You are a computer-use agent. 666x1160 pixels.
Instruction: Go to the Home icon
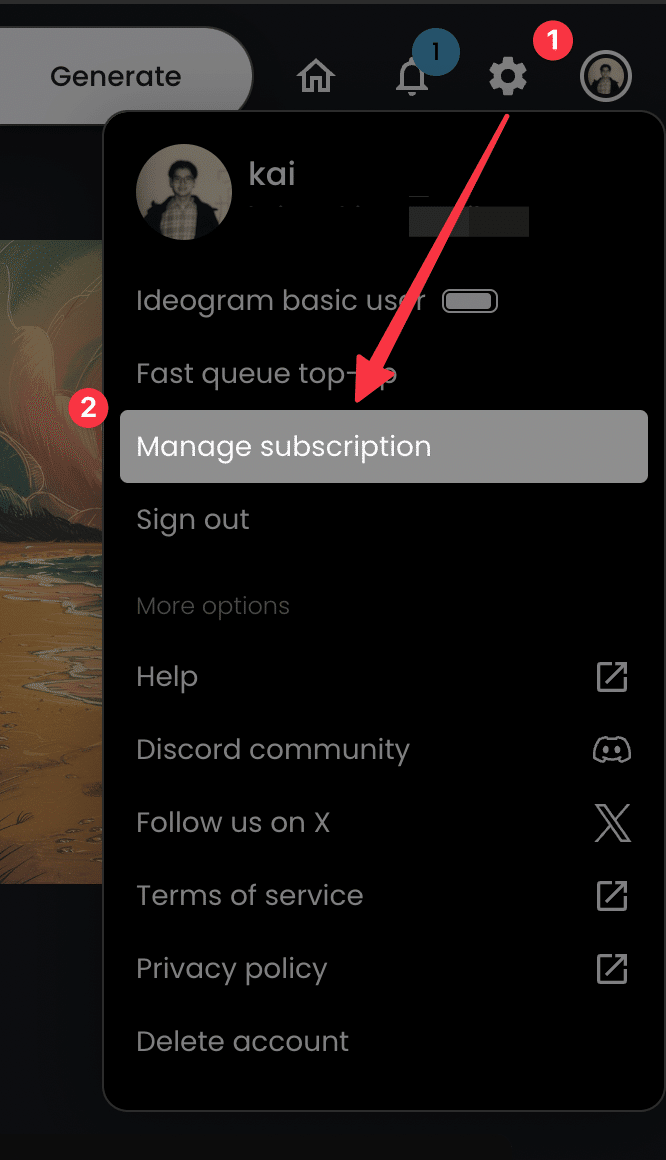tap(316, 76)
